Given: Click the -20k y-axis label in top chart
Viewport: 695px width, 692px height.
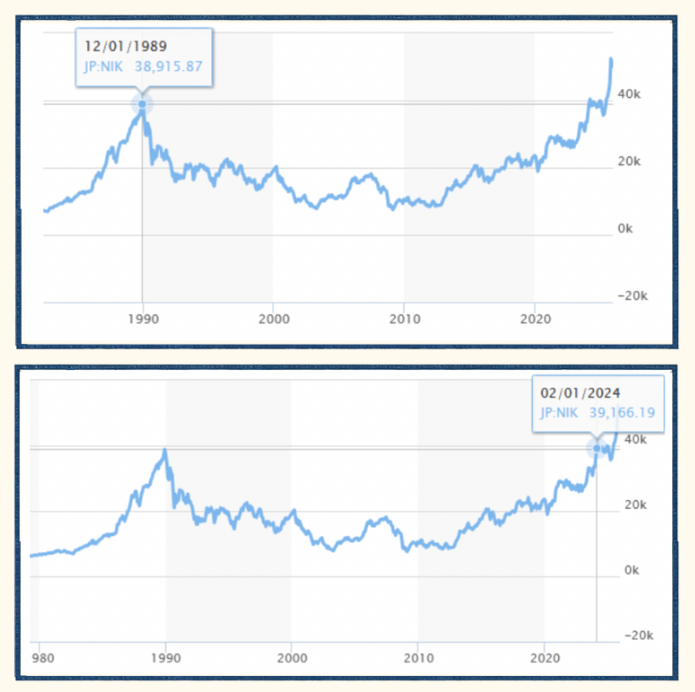Looking at the screenshot, I should coord(630,296).
